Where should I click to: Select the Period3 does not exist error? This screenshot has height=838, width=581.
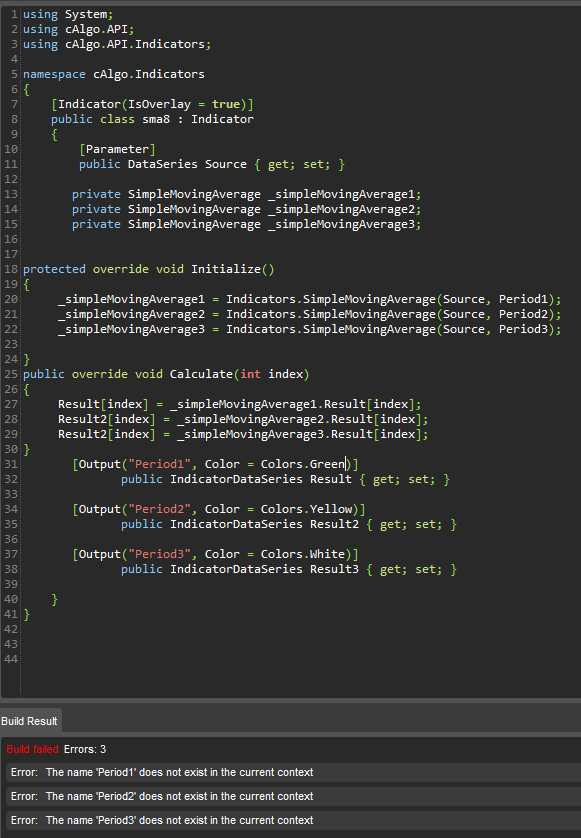click(292, 820)
